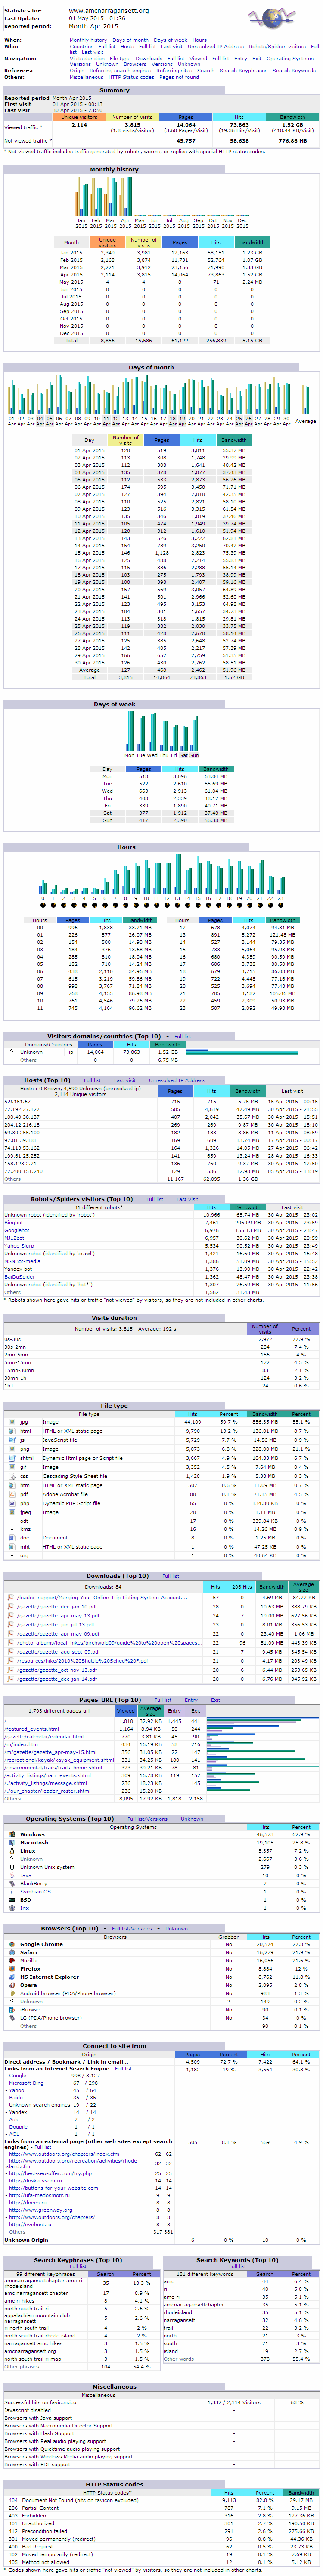Click the Google Chrome browser icon
Screen dimensions: 323x2576
coord(11,1944)
